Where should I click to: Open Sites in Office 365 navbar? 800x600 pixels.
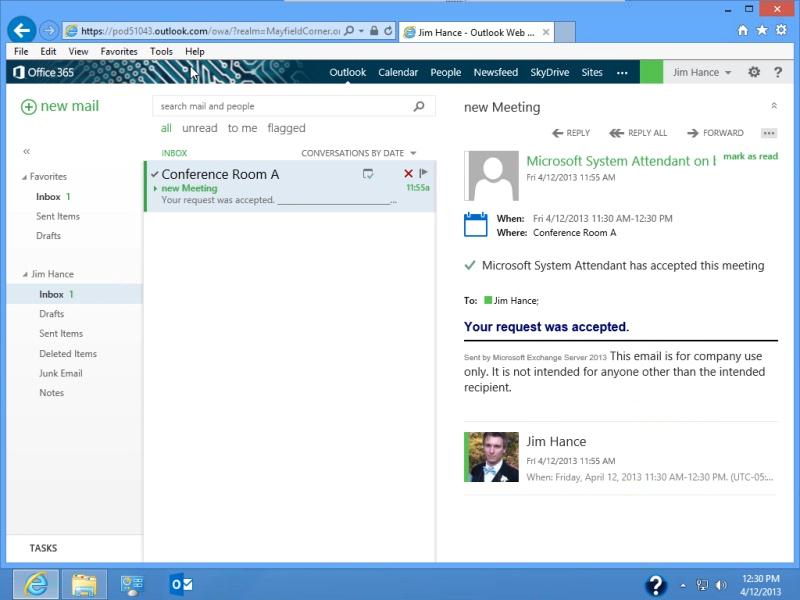(x=592, y=72)
